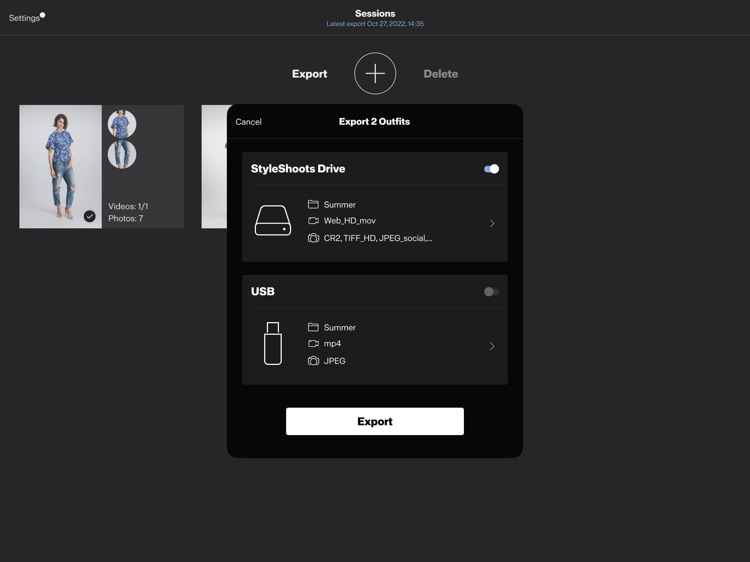The image size is (750, 562).
Task: Click the USB heading
Action: 263,292
